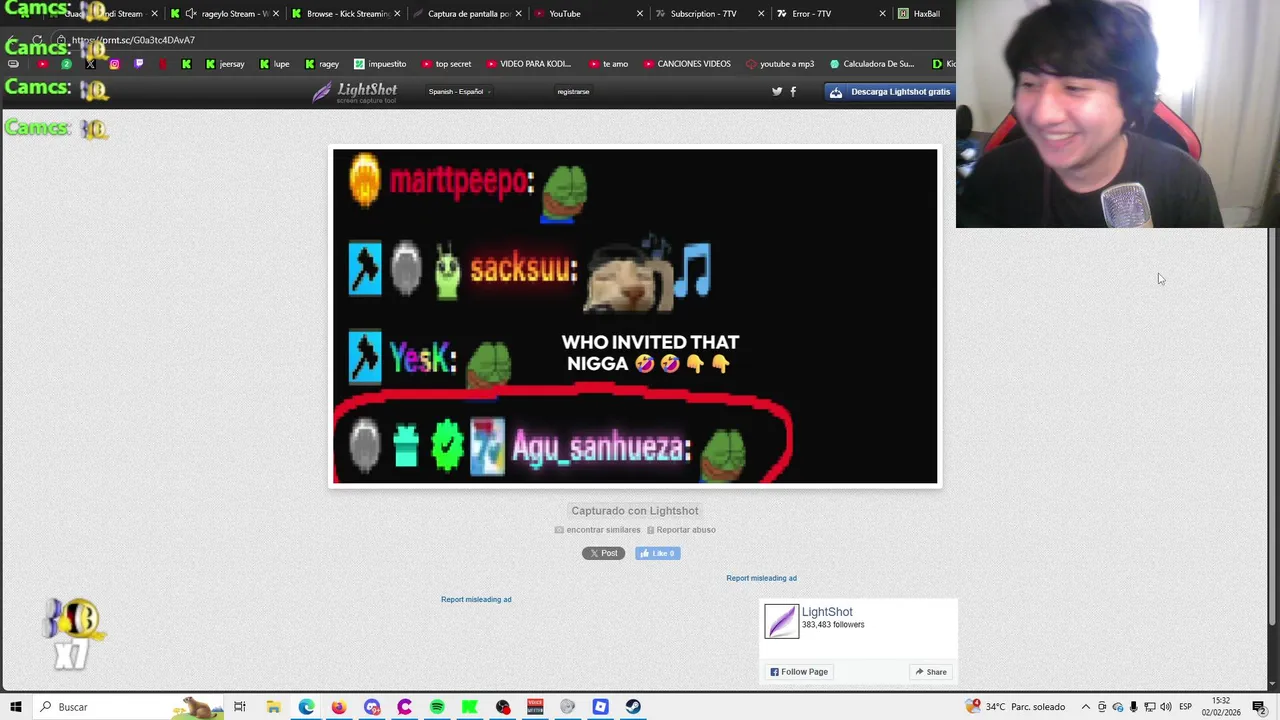Close the YouTube tab

pyautogui.click(x=640, y=14)
